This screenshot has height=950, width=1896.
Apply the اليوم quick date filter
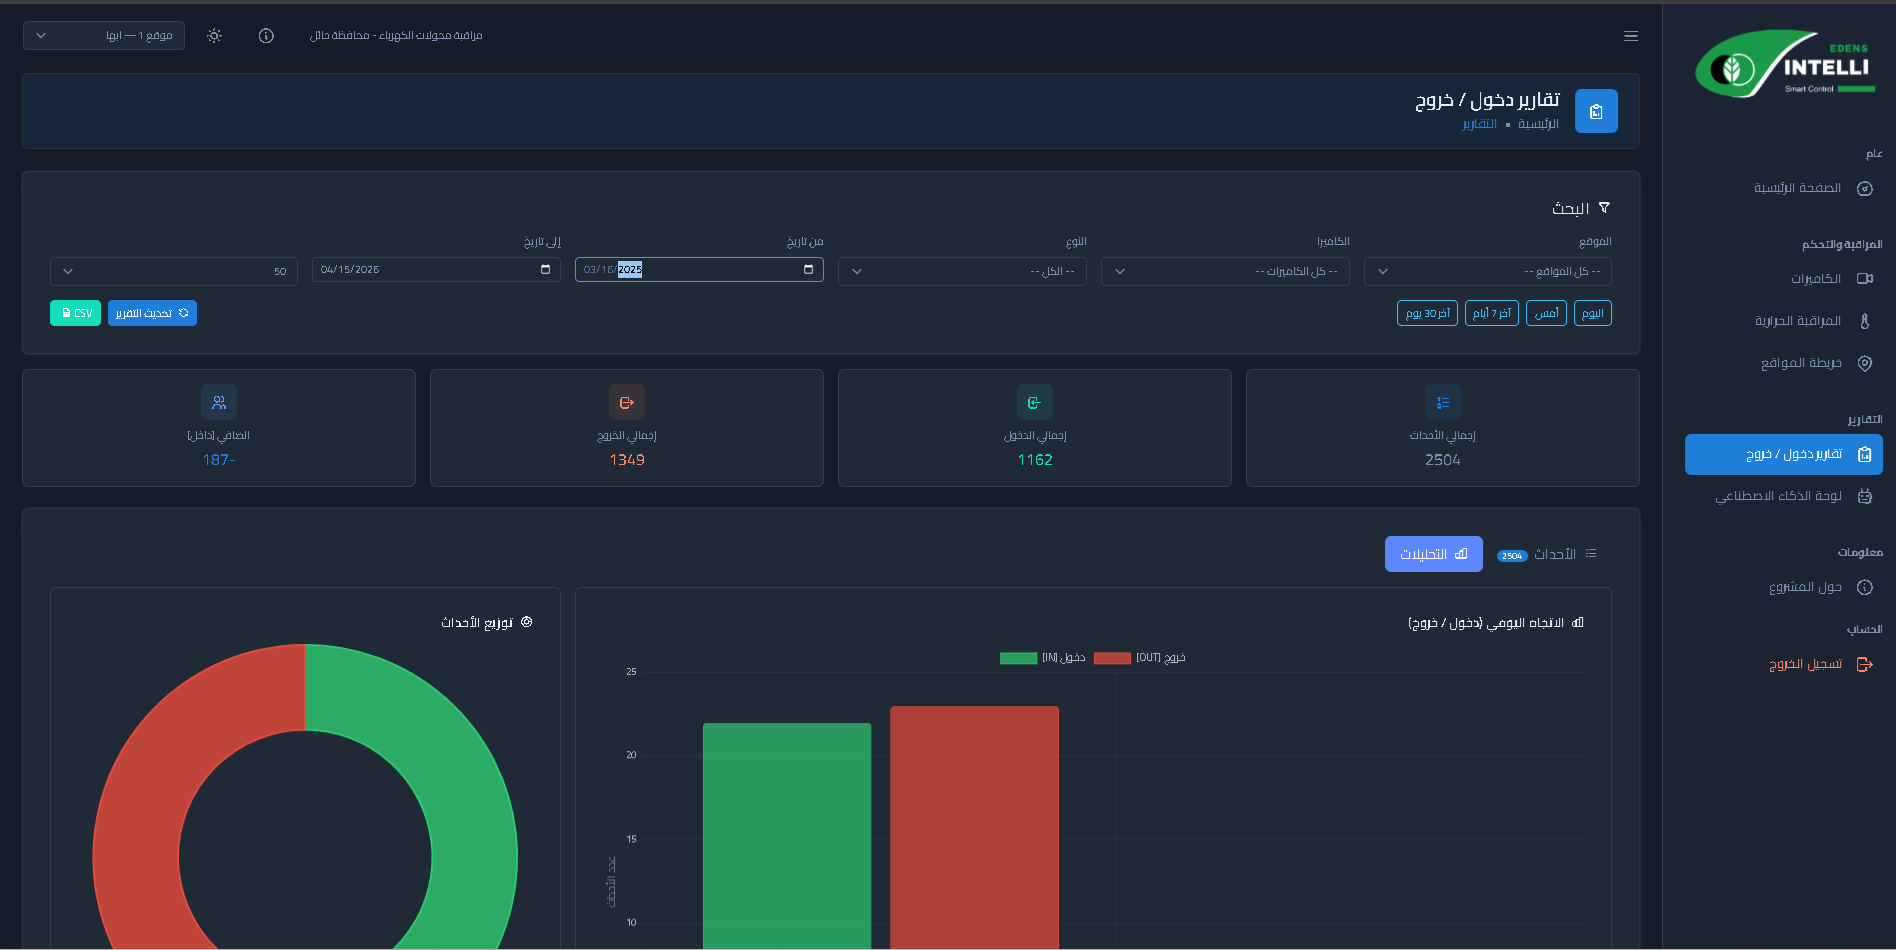pos(1593,313)
